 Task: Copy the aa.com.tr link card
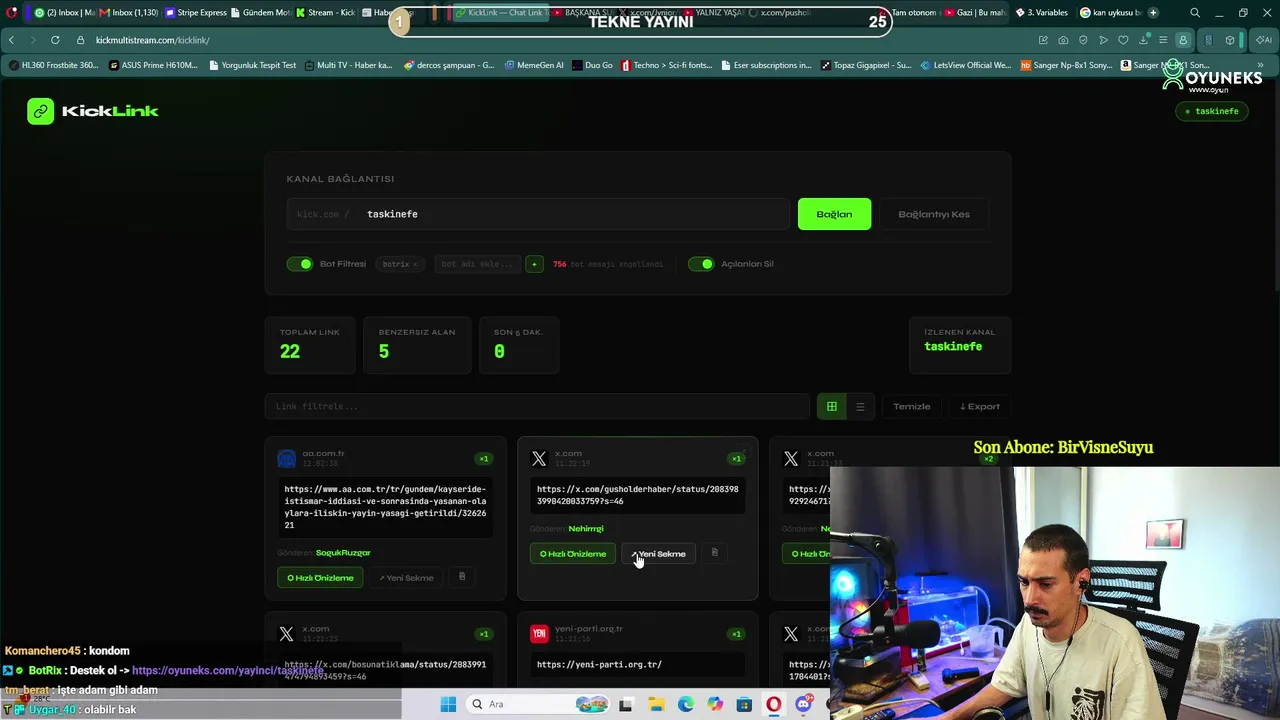click(462, 577)
